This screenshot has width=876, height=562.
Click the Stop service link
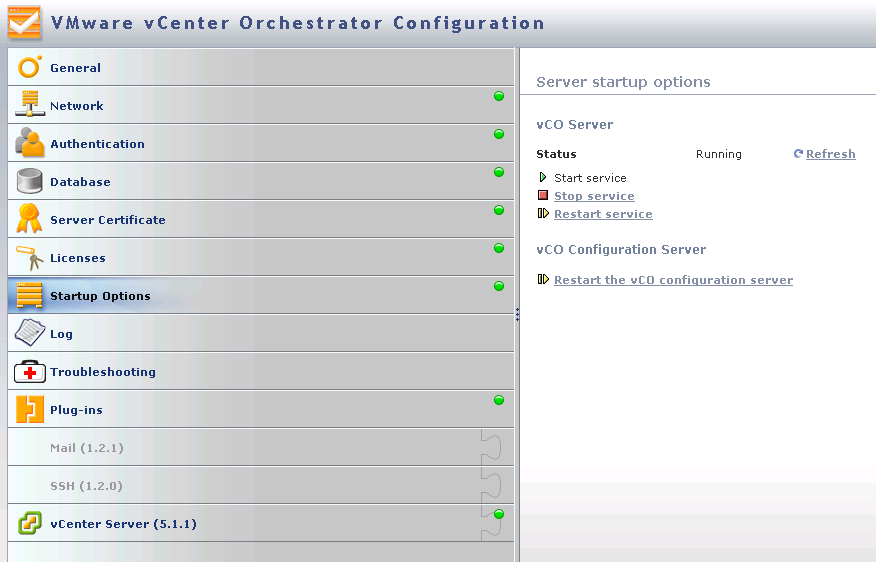594,196
